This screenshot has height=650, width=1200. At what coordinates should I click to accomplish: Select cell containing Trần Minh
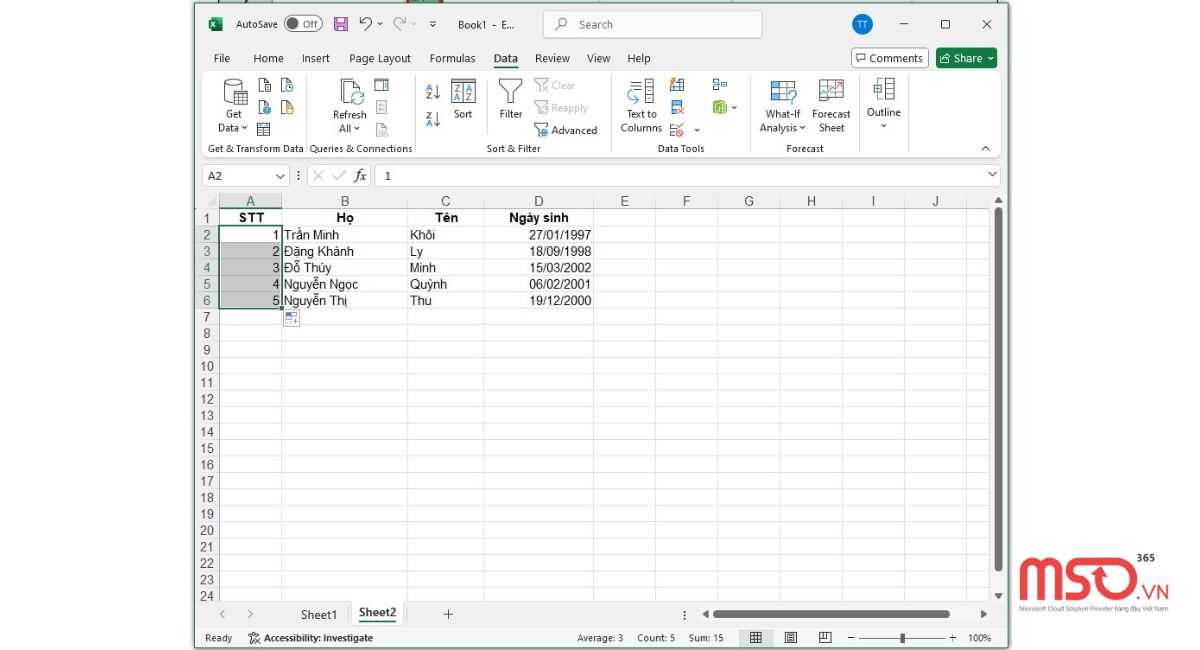click(x=345, y=235)
